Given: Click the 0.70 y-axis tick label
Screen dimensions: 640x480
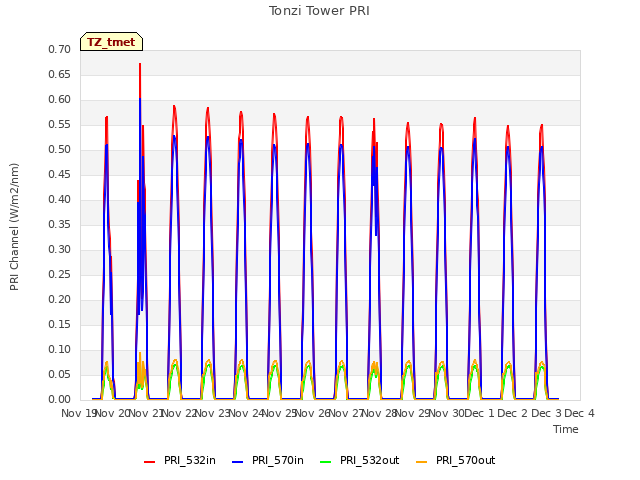Looking at the screenshot, I should [60, 49].
